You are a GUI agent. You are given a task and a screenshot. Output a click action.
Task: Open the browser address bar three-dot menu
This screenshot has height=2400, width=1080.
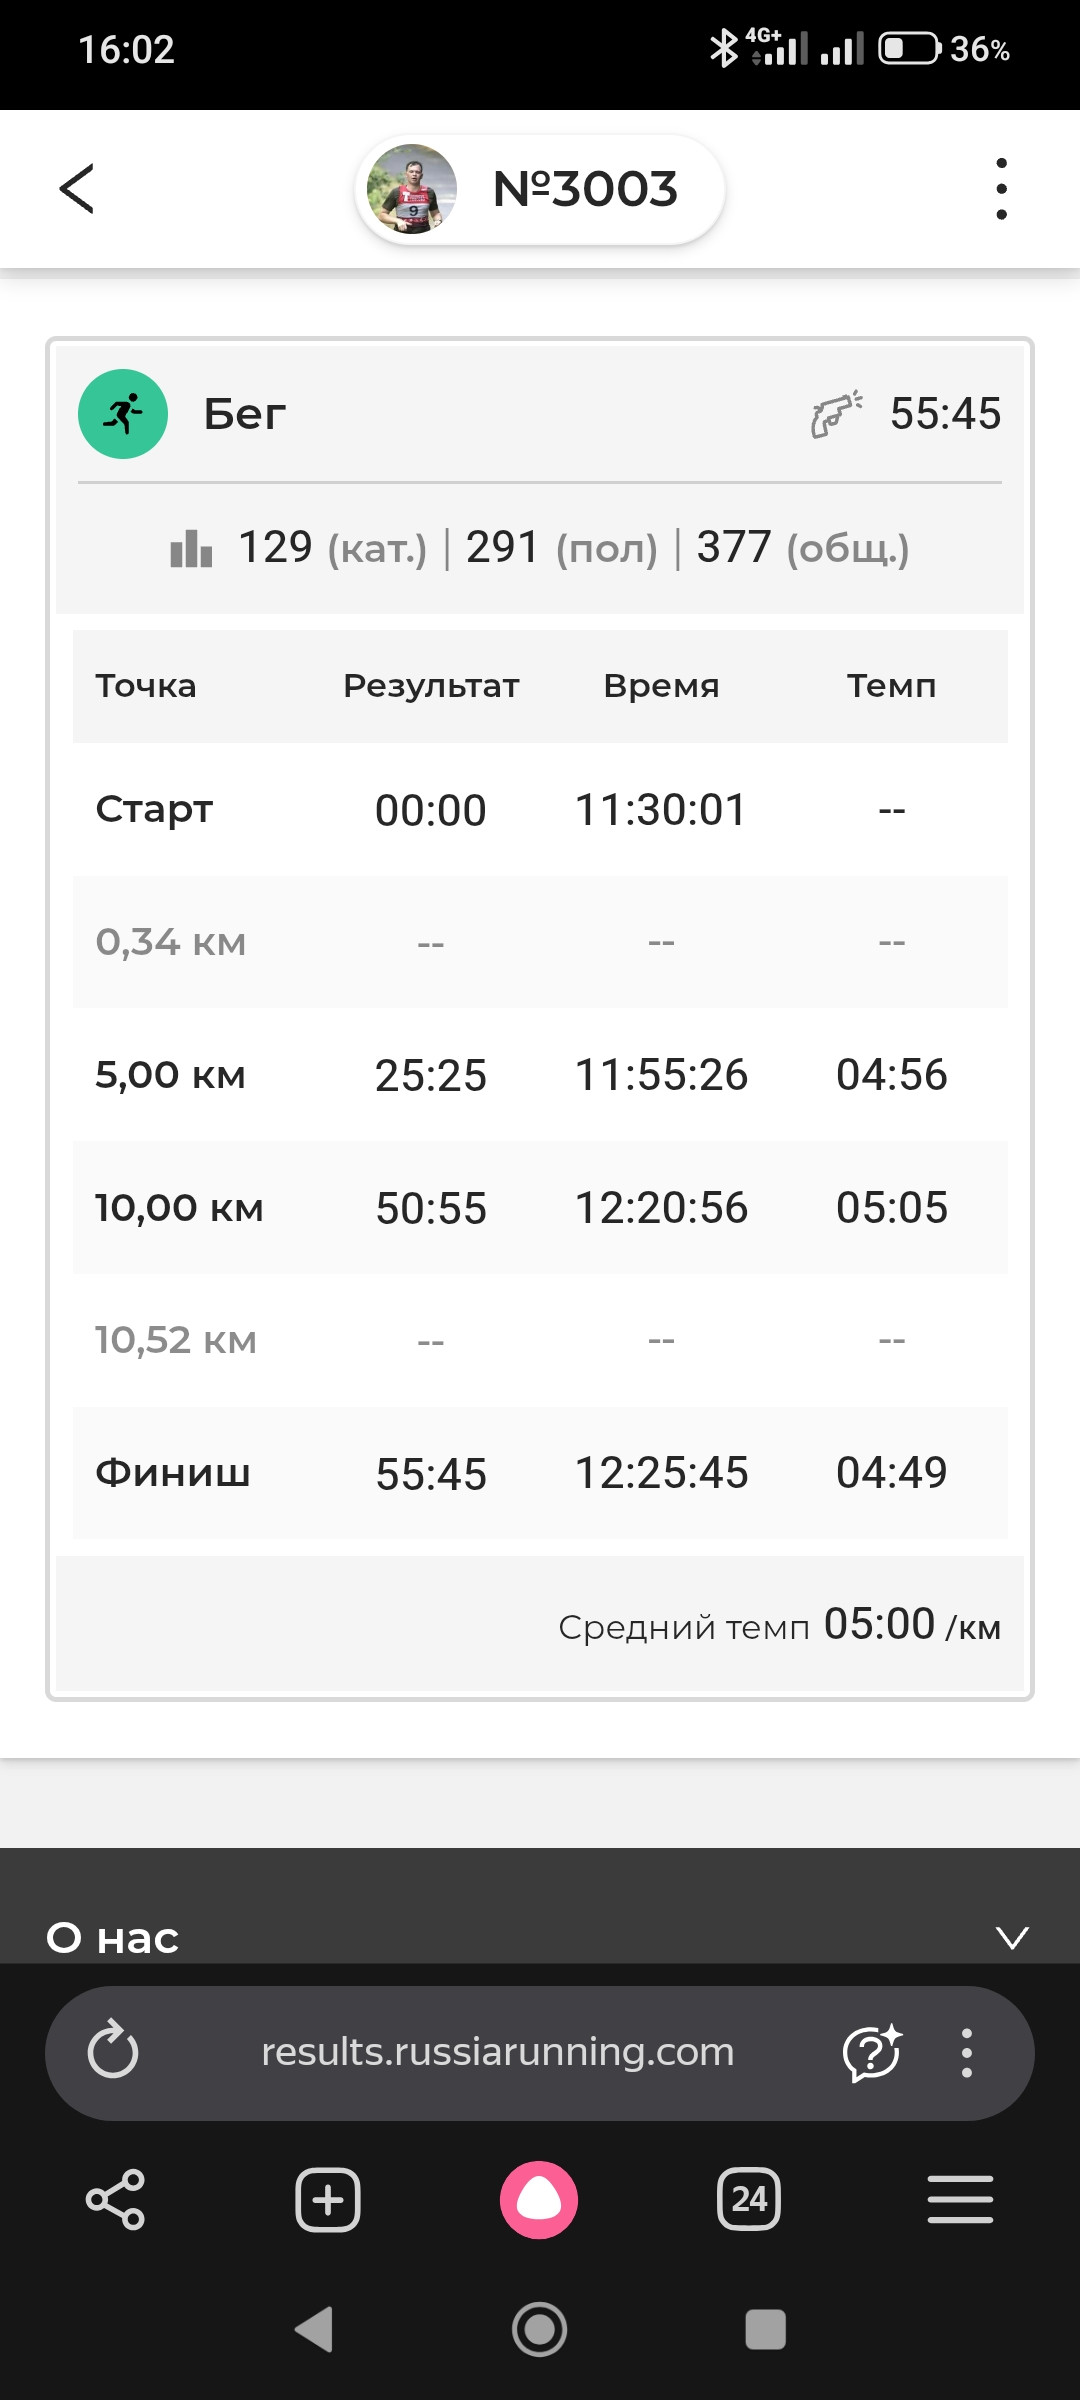click(966, 2053)
